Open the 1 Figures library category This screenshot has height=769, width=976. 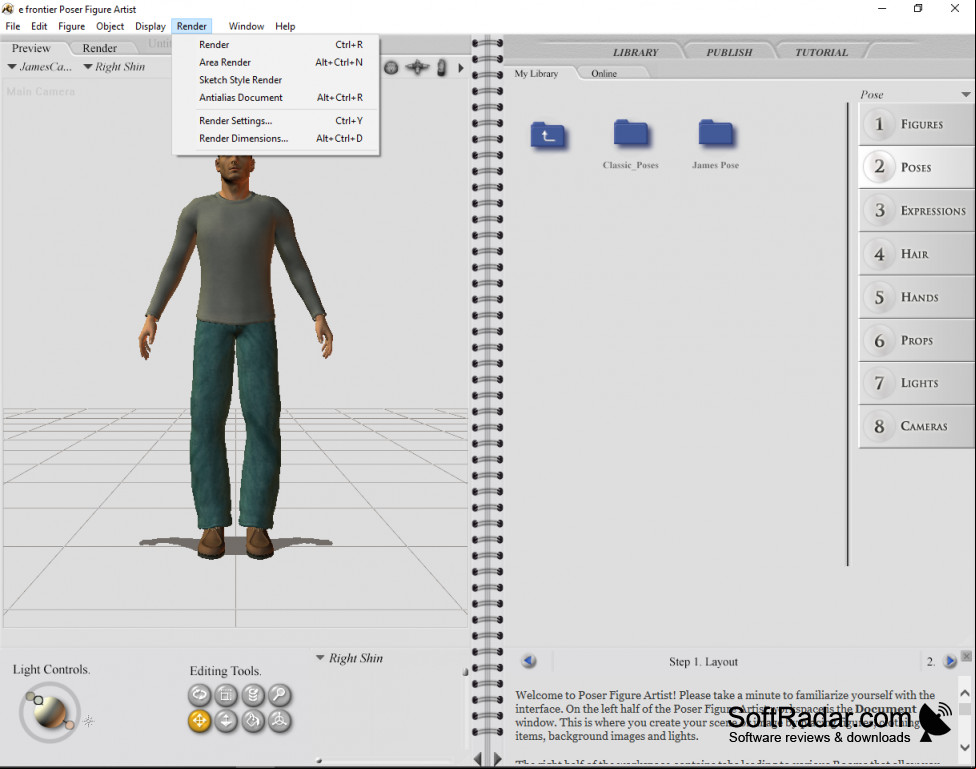(917, 125)
